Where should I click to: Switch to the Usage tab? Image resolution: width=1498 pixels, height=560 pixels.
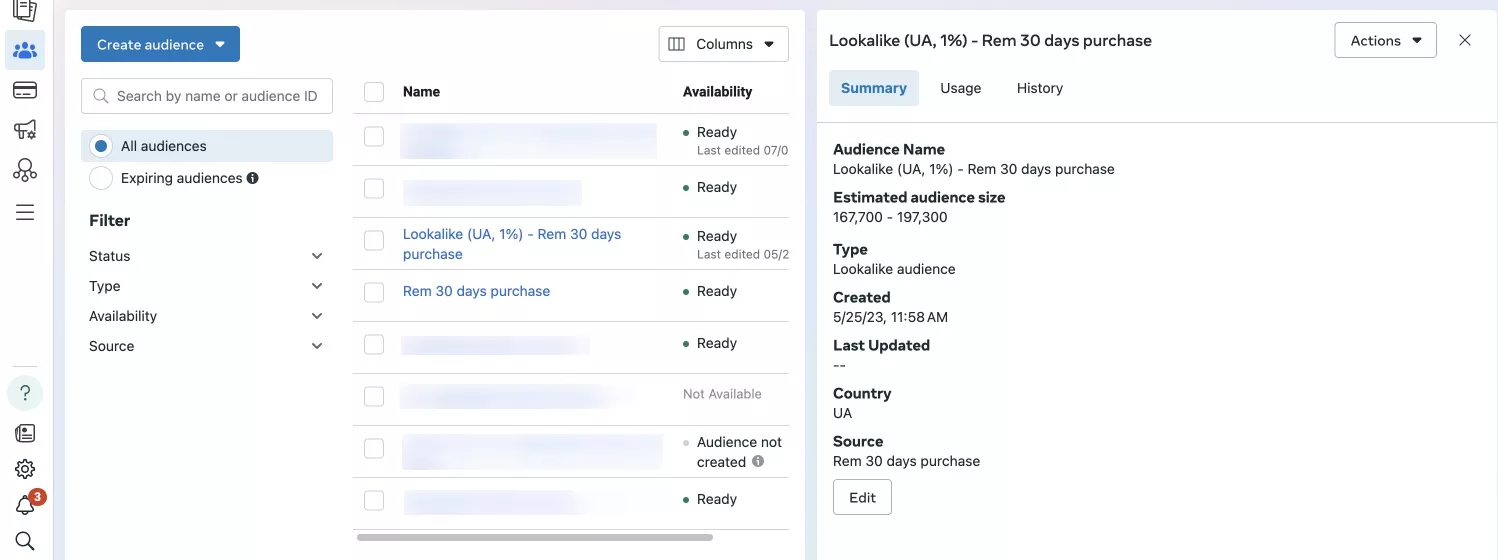pyautogui.click(x=960, y=88)
